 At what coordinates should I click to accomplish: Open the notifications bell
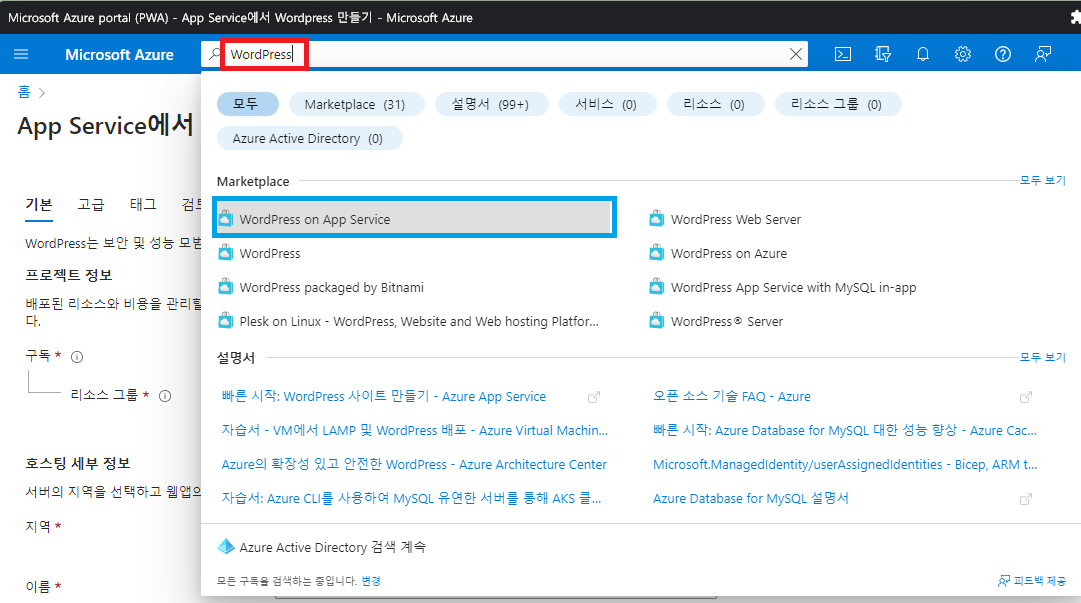(922, 54)
